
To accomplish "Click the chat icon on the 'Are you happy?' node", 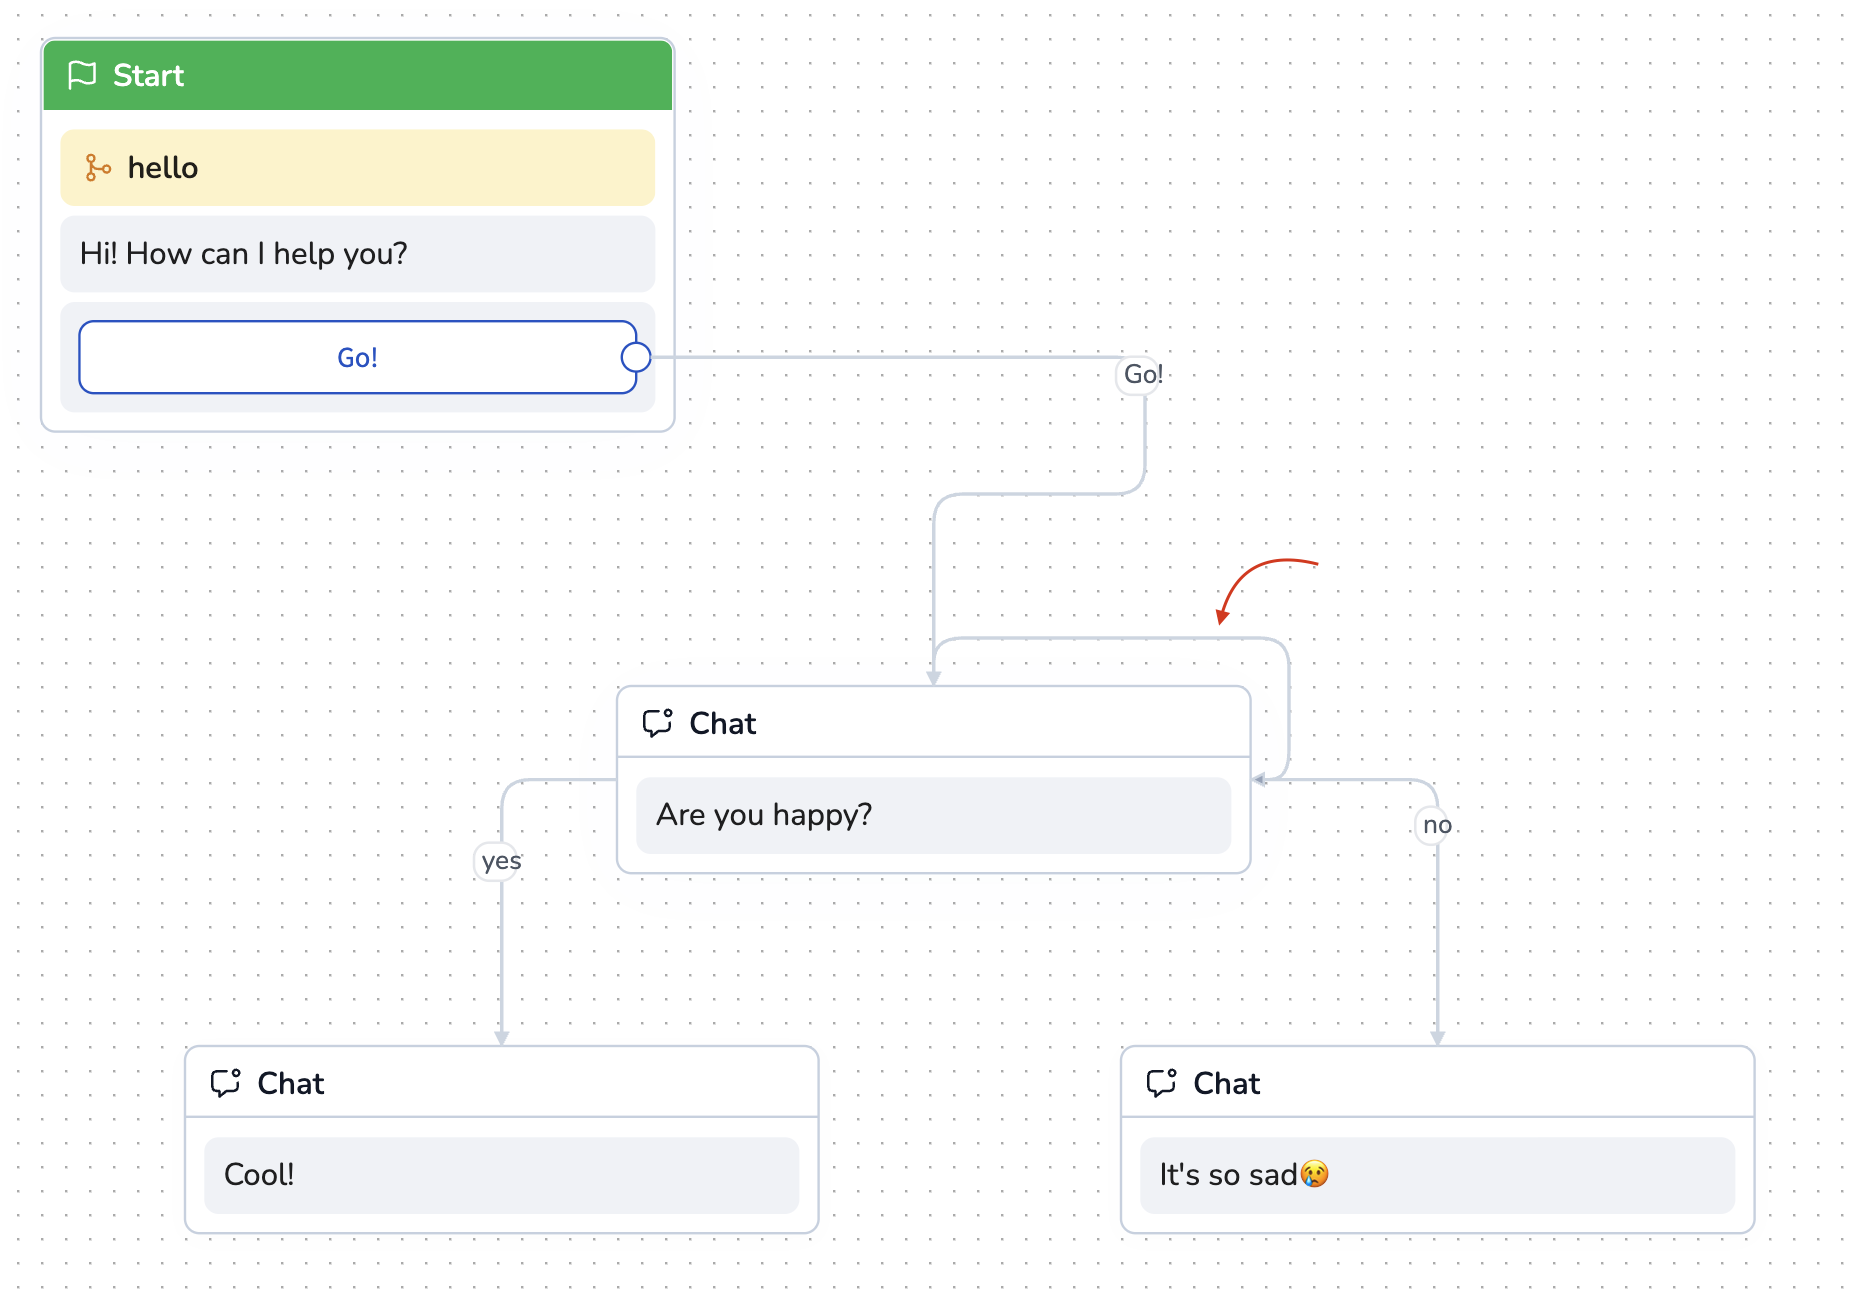I will [657, 723].
